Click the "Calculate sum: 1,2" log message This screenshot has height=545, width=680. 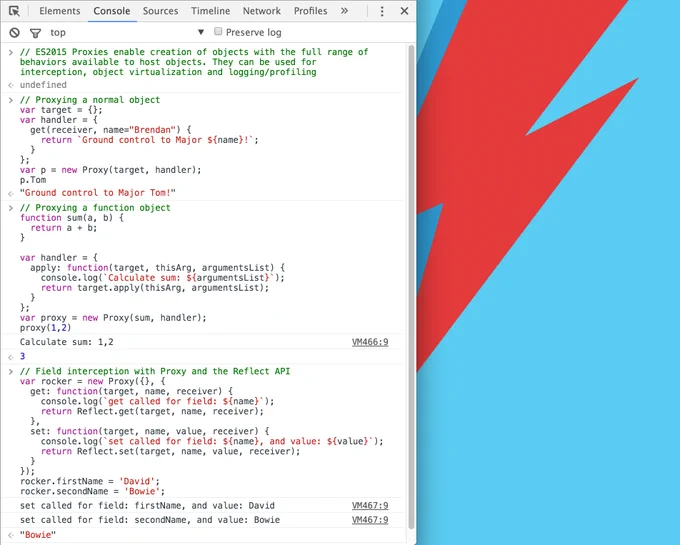(66, 342)
